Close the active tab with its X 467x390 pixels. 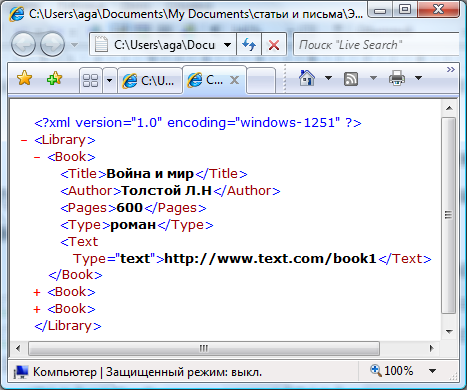(235, 80)
